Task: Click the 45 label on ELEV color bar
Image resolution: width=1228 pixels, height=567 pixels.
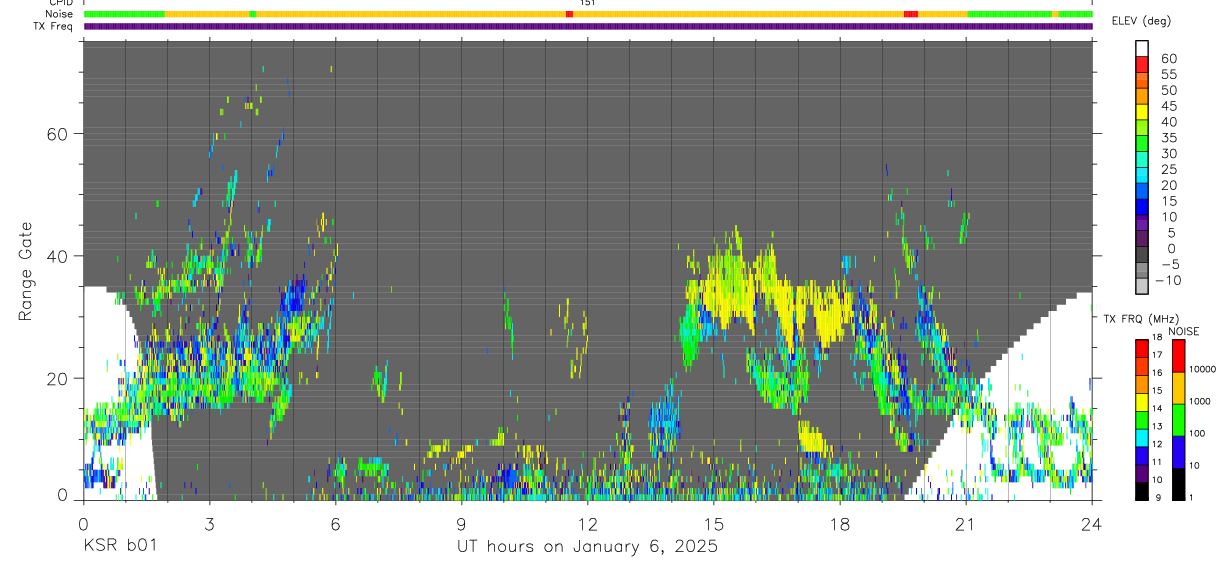Action: 1168,106
